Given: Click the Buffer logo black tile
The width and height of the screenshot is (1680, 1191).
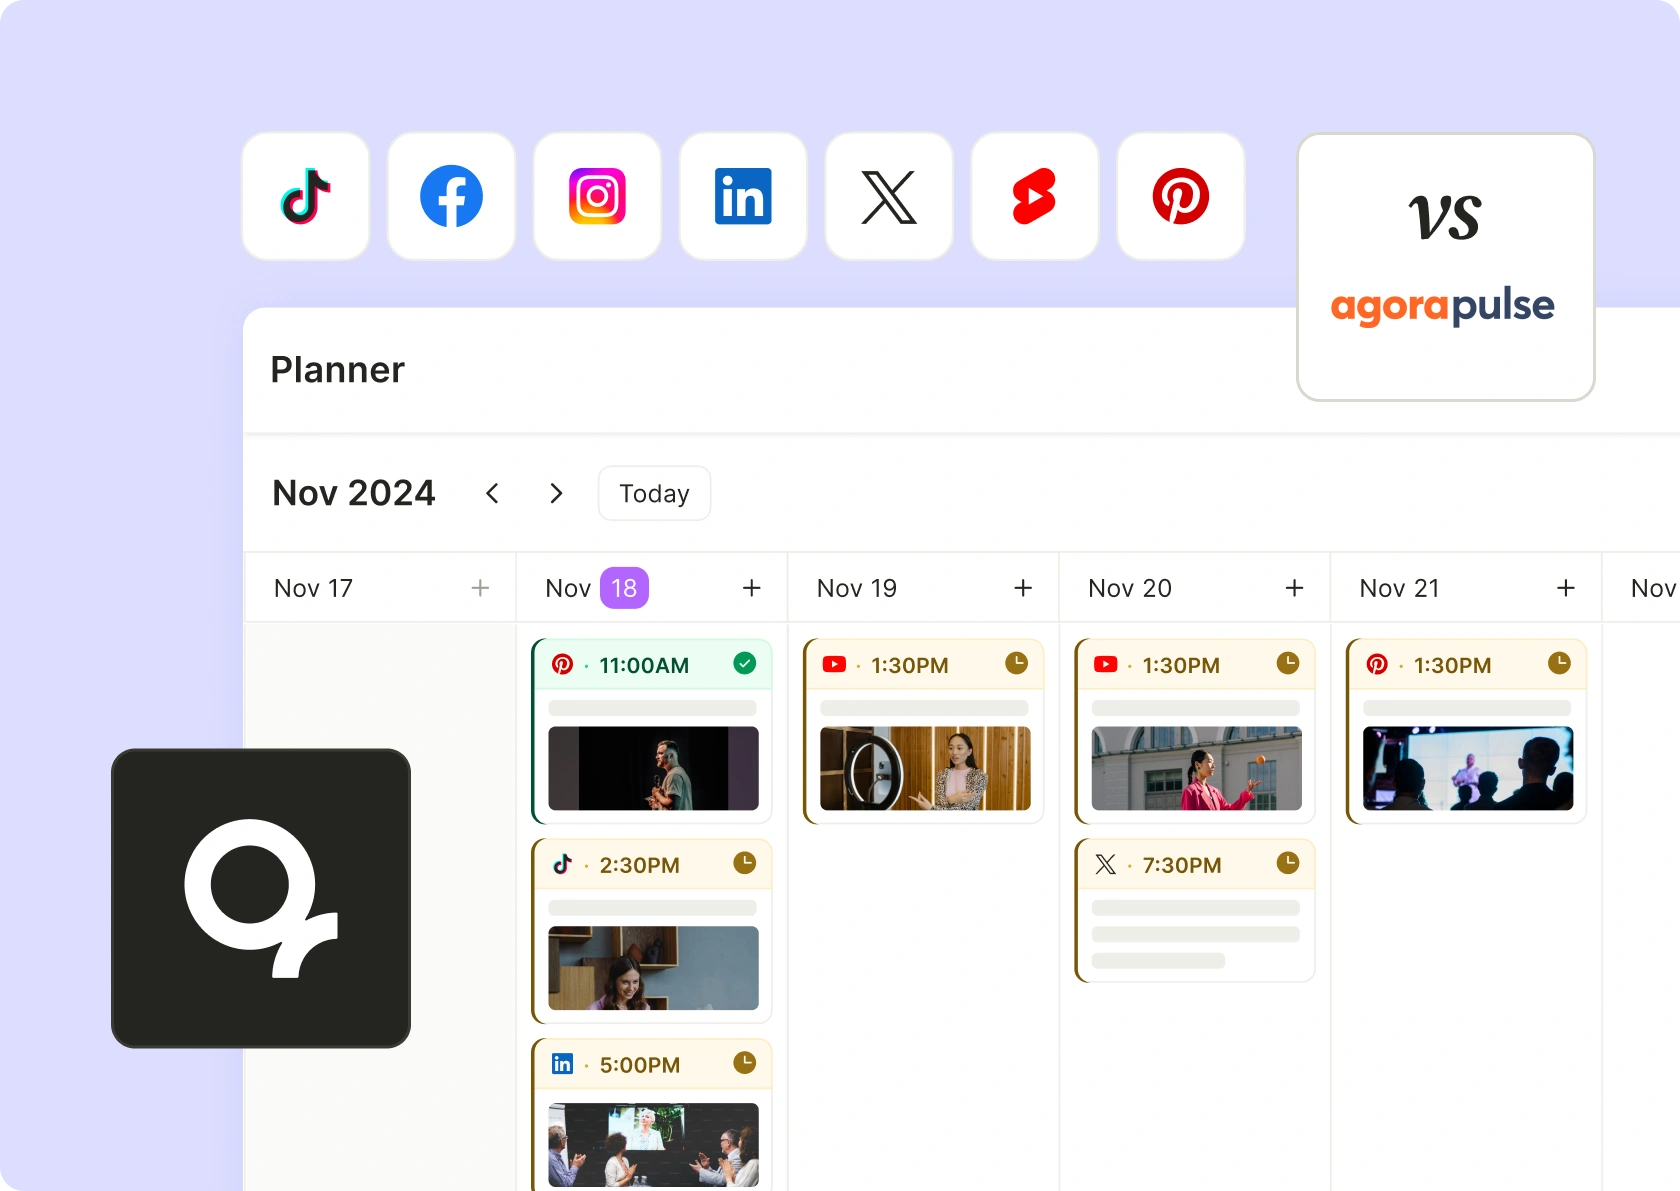Looking at the screenshot, I should pos(261,898).
